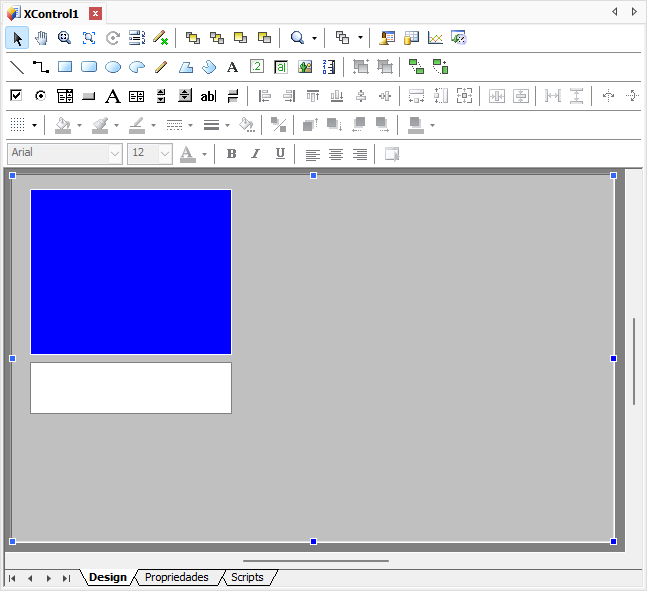The width and height of the screenshot is (647, 591).
Task: Click the zoom in magnifier tool
Action: coord(65,38)
